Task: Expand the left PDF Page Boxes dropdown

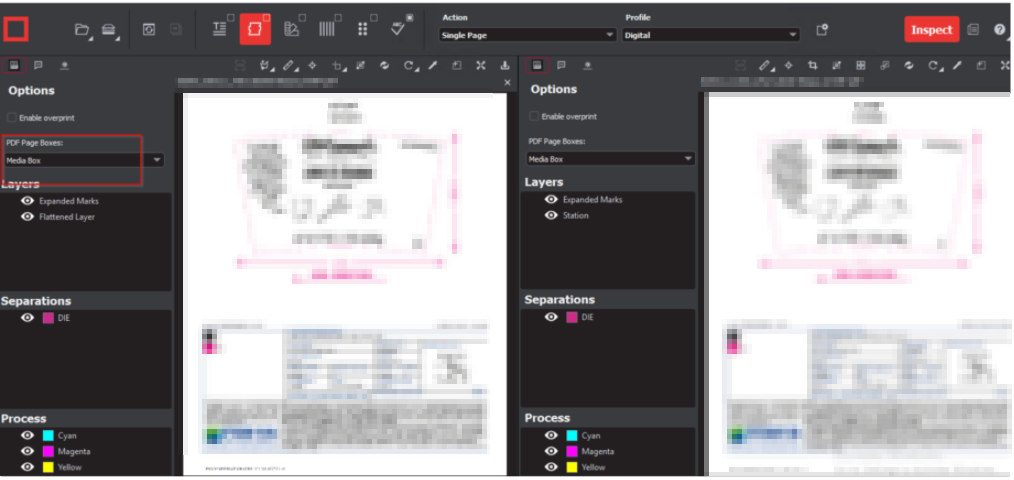Action: [x=157, y=160]
